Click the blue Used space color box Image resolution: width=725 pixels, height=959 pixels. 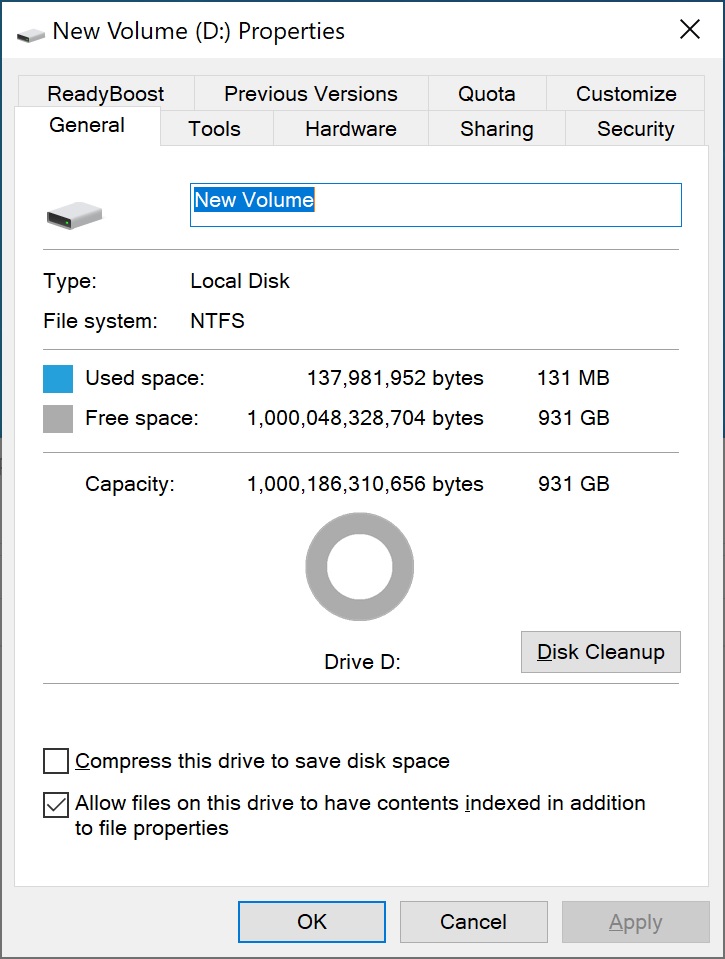click(58, 379)
